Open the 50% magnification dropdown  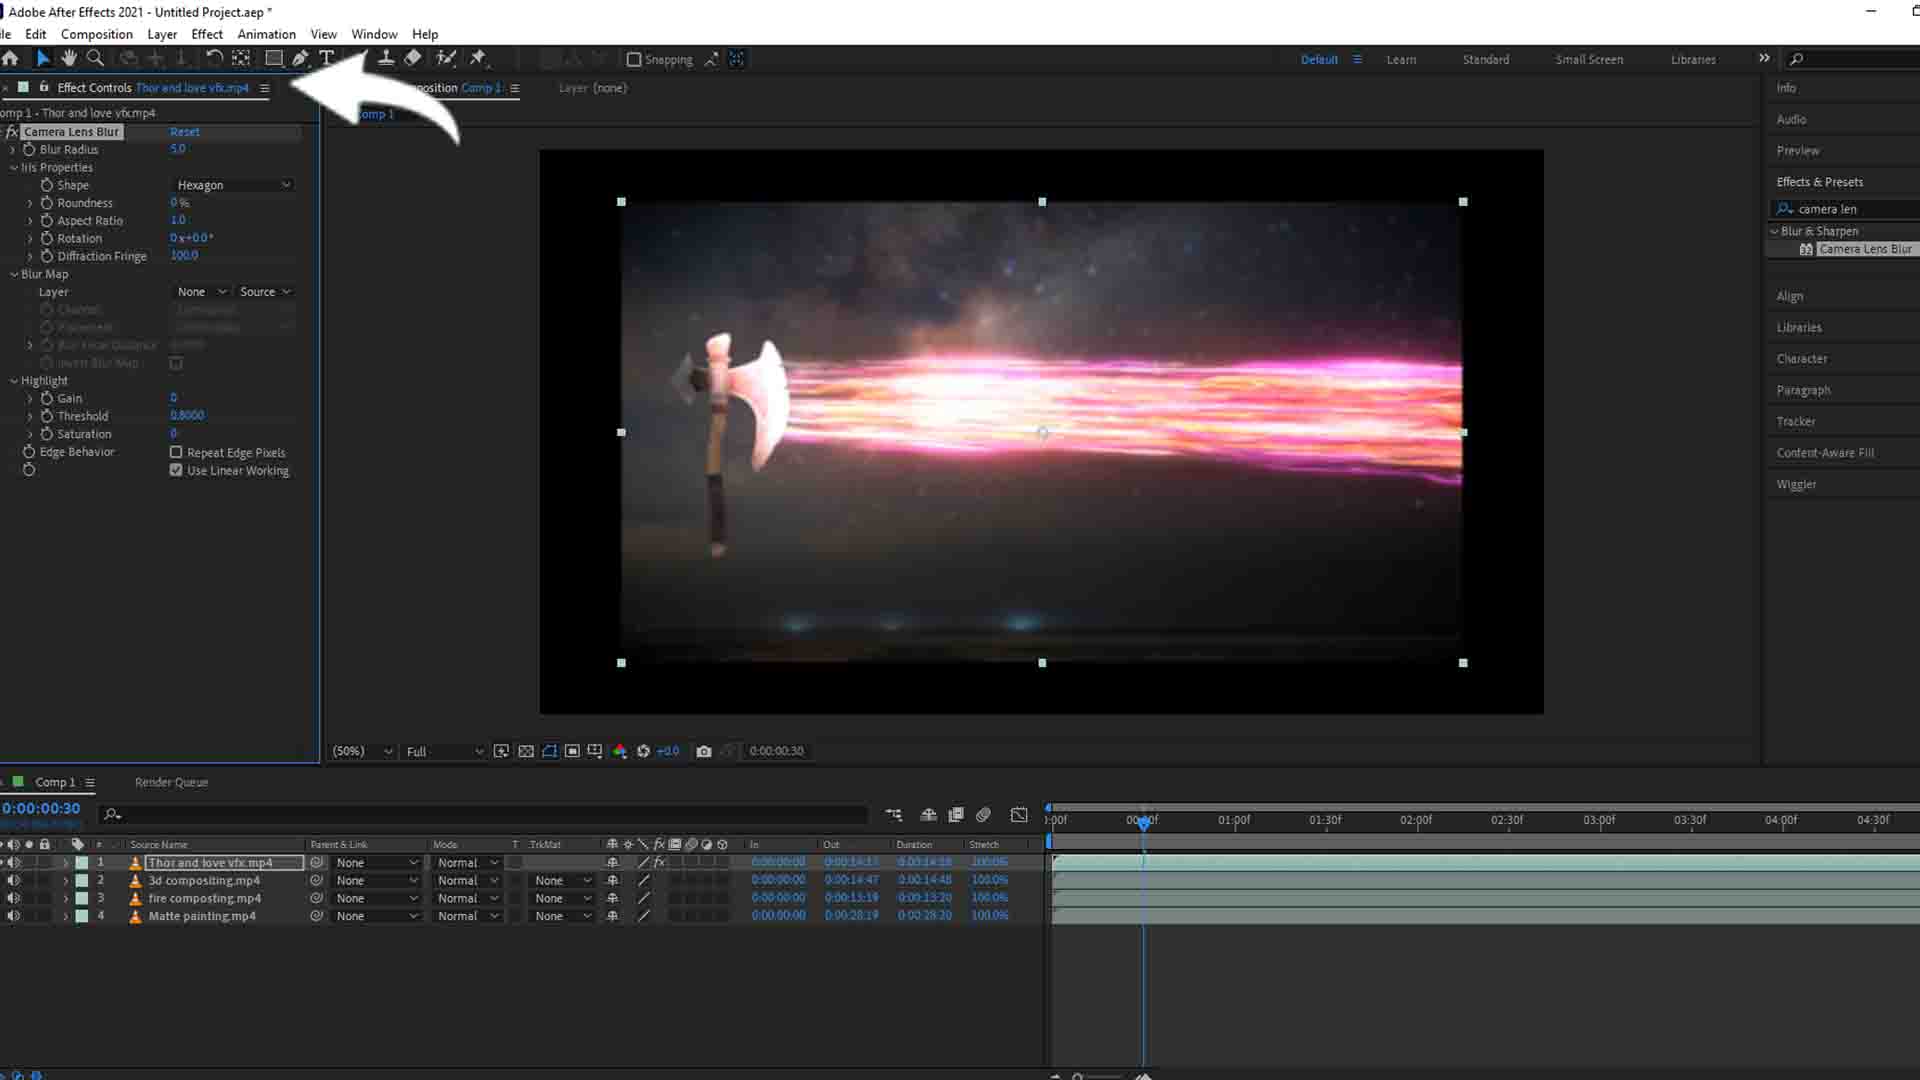(x=361, y=751)
